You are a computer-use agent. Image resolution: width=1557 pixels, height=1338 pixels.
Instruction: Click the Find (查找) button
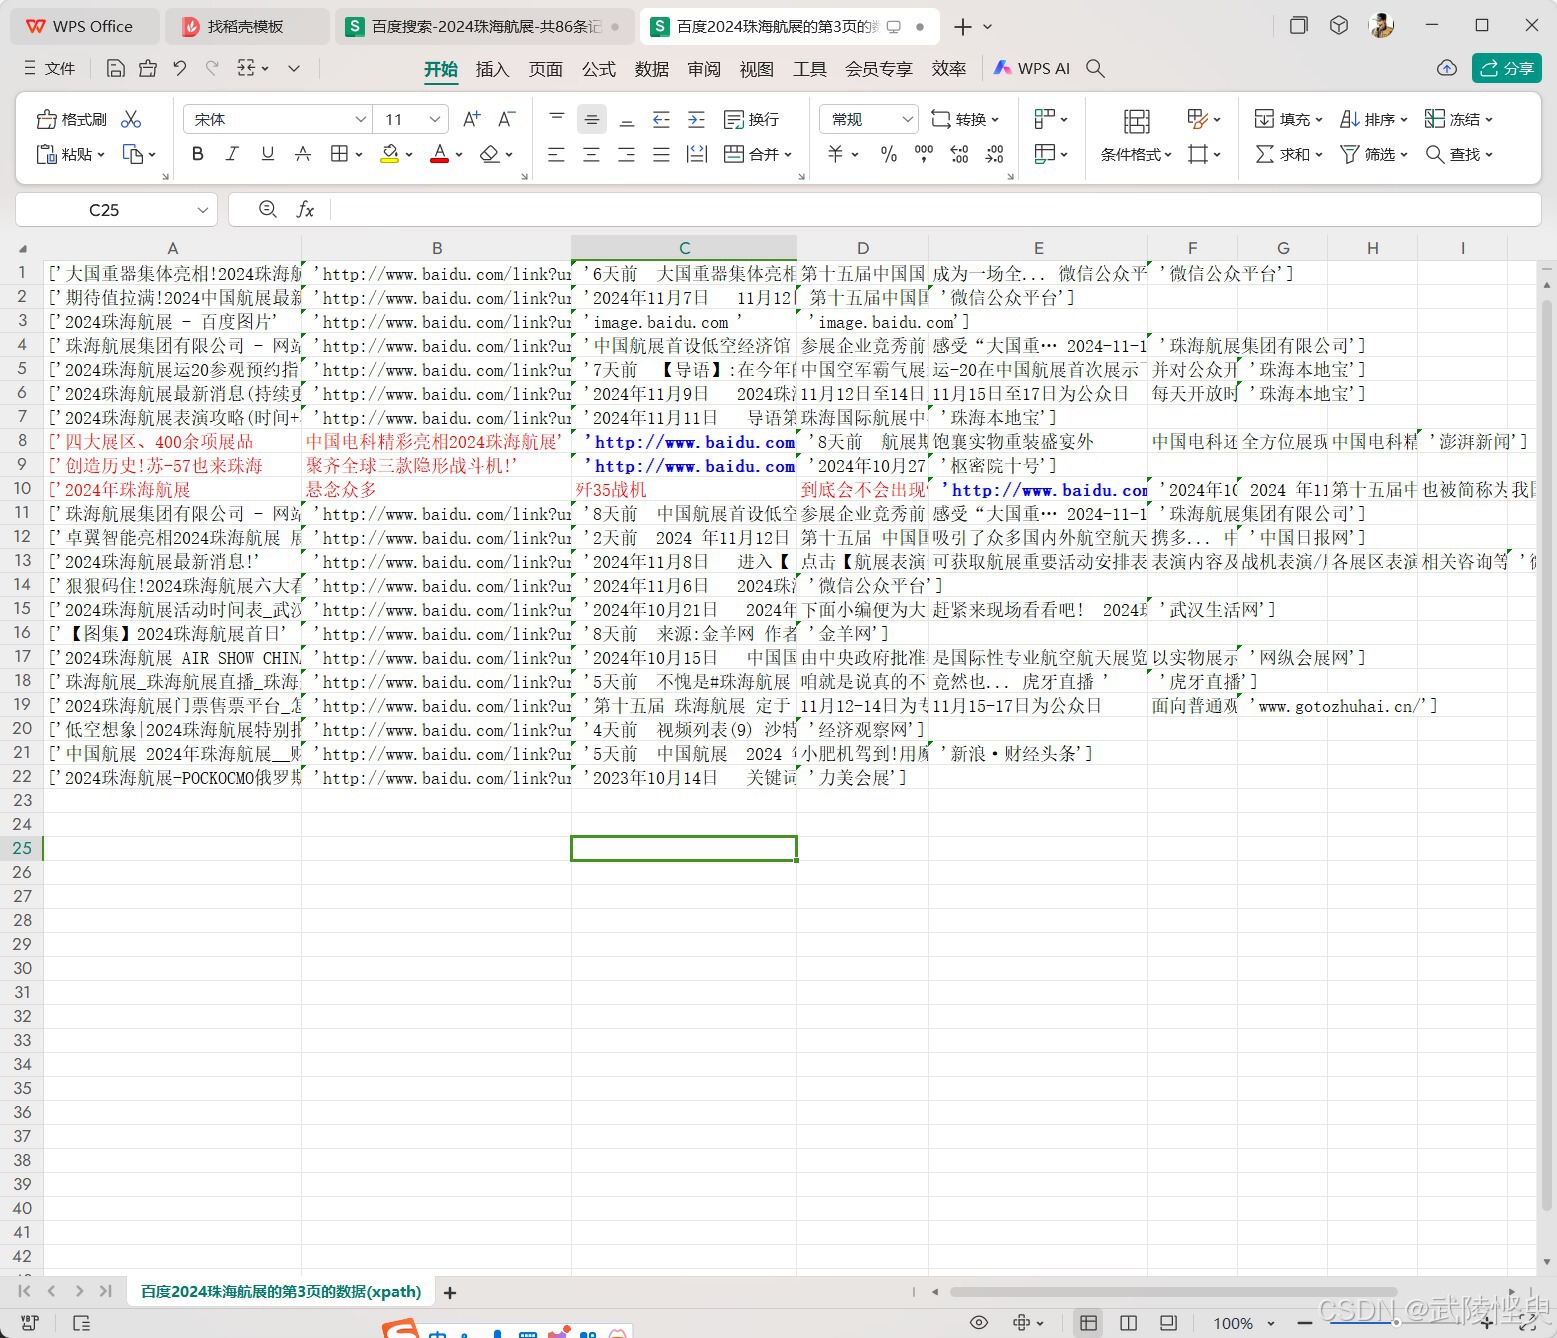click(x=1459, y=154)
